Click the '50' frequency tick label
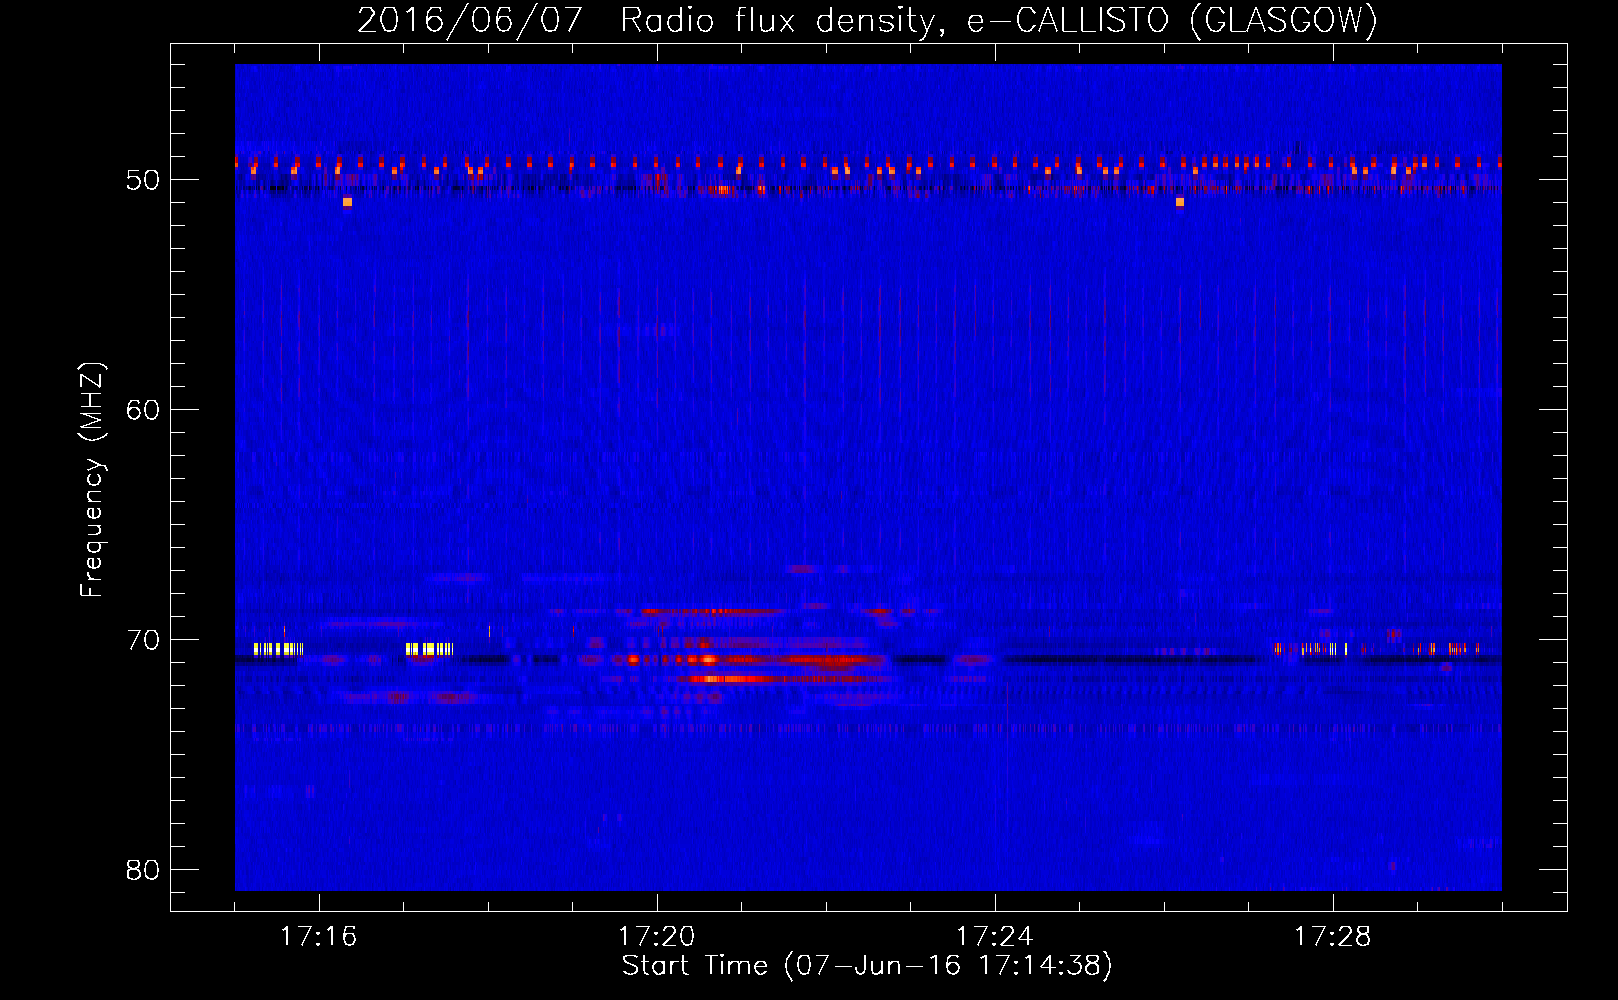Viewport: 1618px width, 1000px height. [143, 181]
